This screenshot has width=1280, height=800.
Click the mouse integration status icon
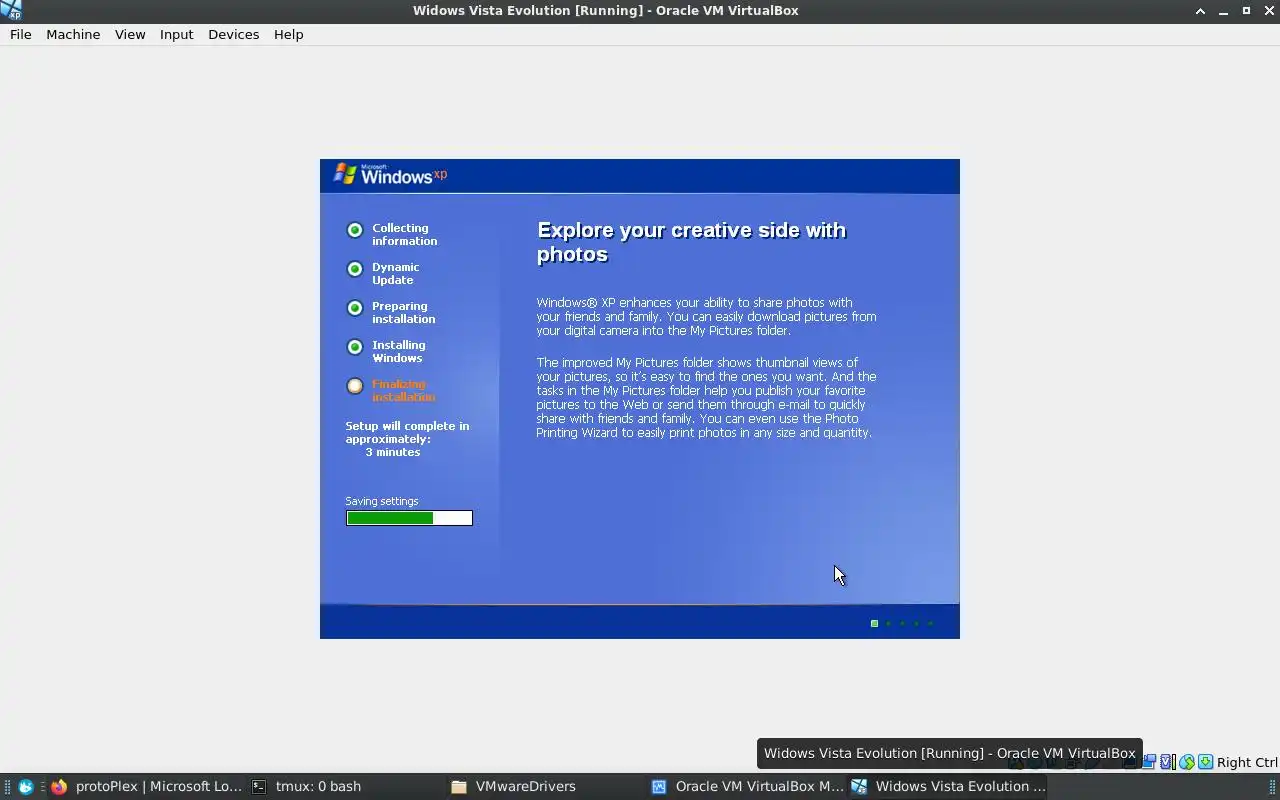point(1187,762)
